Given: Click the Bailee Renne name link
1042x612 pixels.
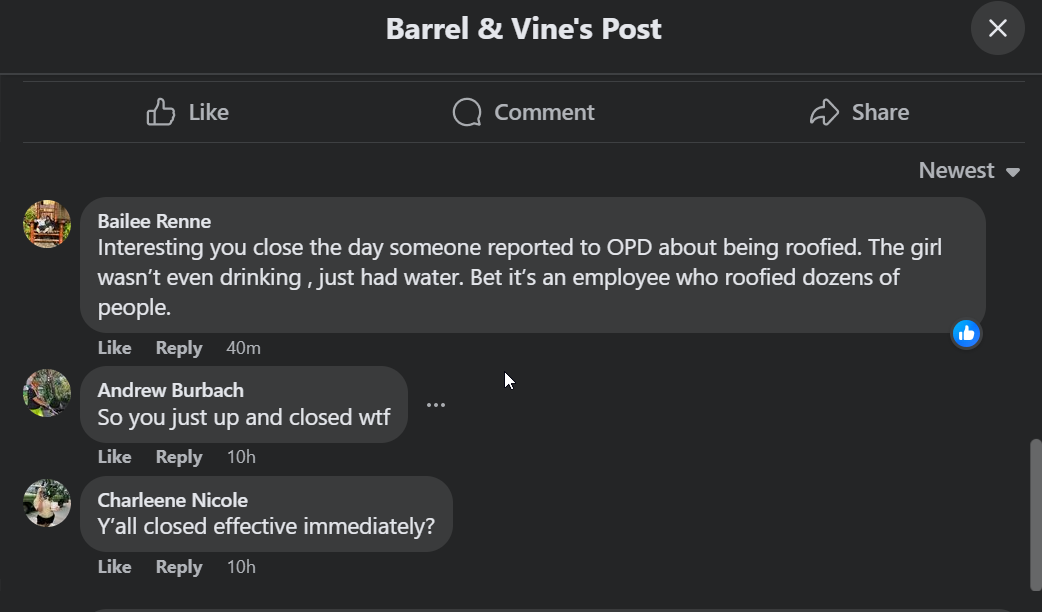Looking at the screenshot, I should [154, 221].
